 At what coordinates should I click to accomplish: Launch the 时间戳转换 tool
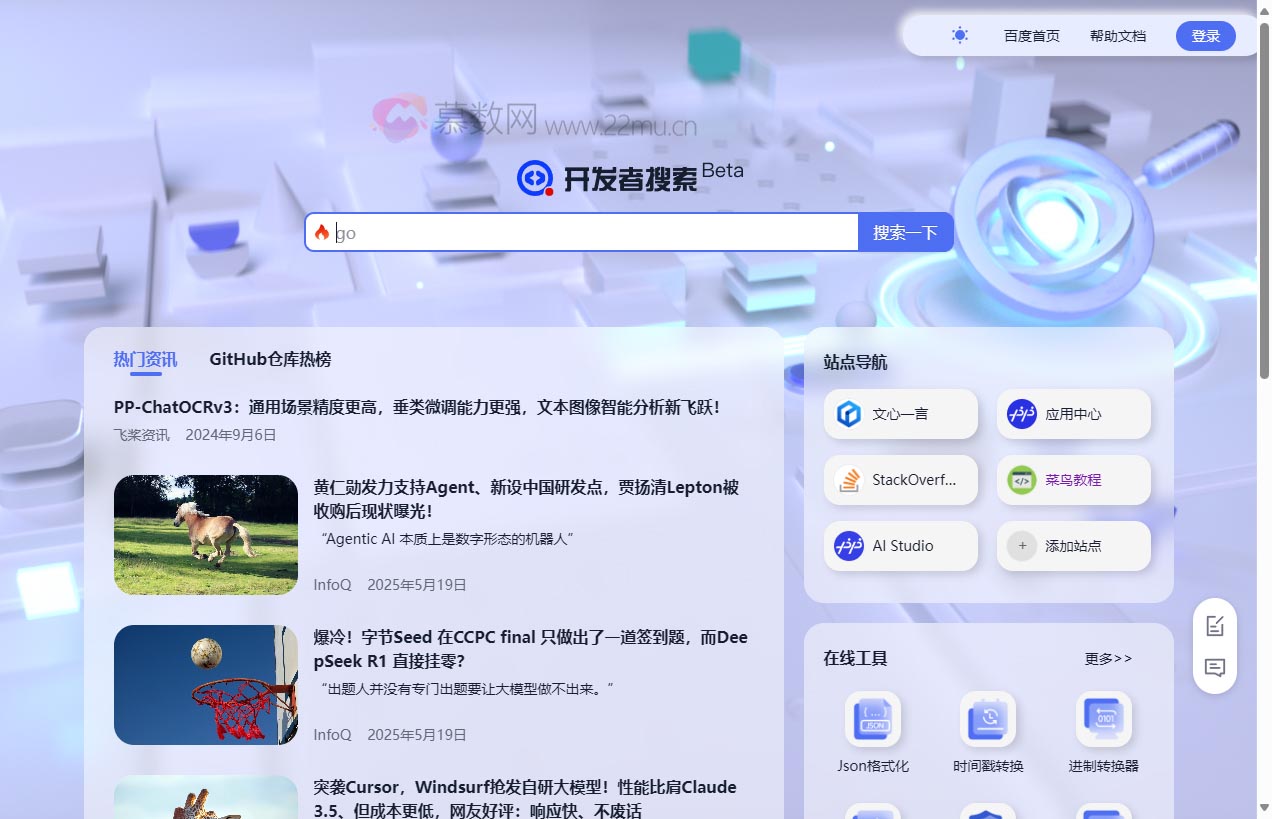coord(987,719)
